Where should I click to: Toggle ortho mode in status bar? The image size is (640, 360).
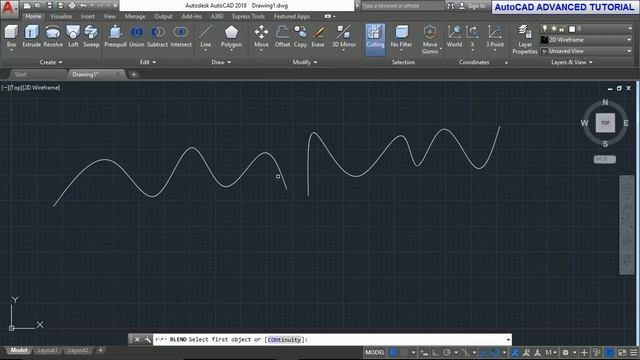[x=436, y=352]
